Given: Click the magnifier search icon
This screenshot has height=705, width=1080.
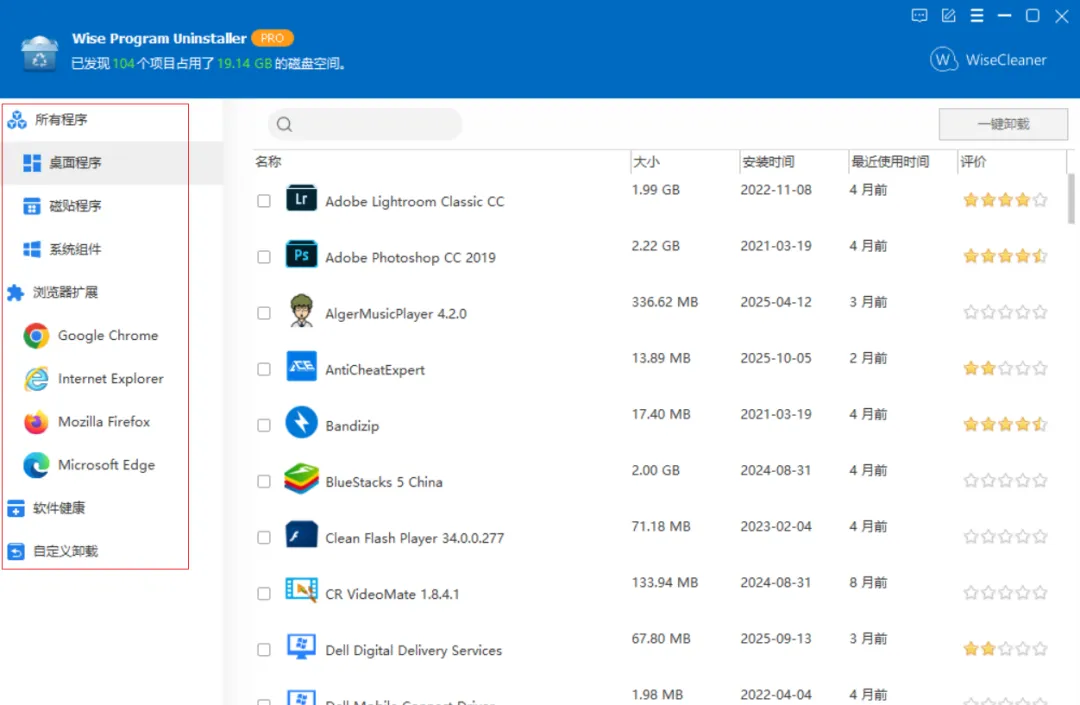Looking at the screenshot, I should click(x=284, y=125).
